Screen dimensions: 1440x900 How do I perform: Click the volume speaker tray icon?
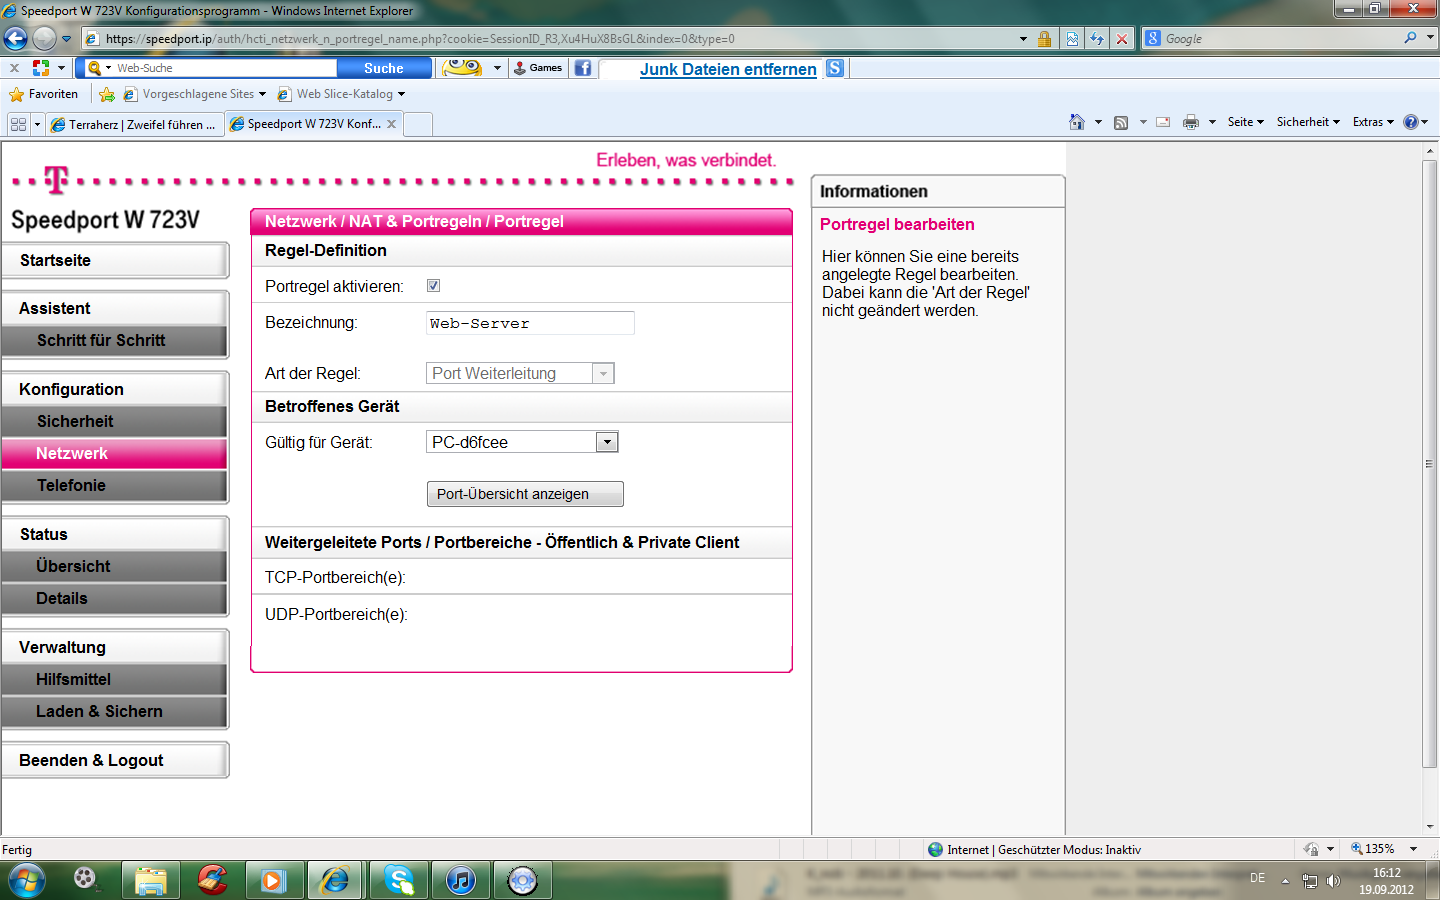click(1333, 881)
